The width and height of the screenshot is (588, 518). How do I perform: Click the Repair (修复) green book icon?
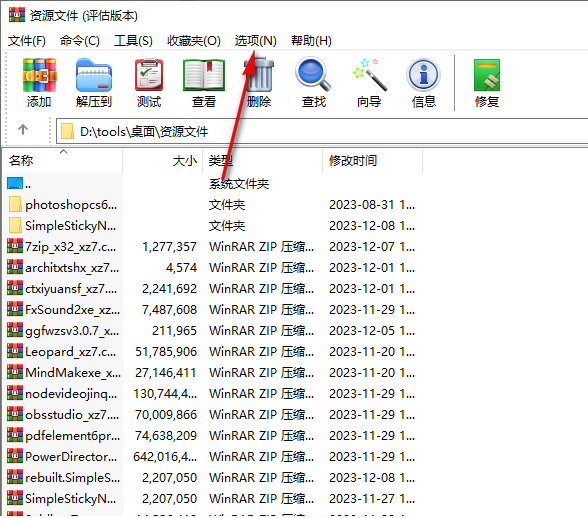click(x=487, y=75)
